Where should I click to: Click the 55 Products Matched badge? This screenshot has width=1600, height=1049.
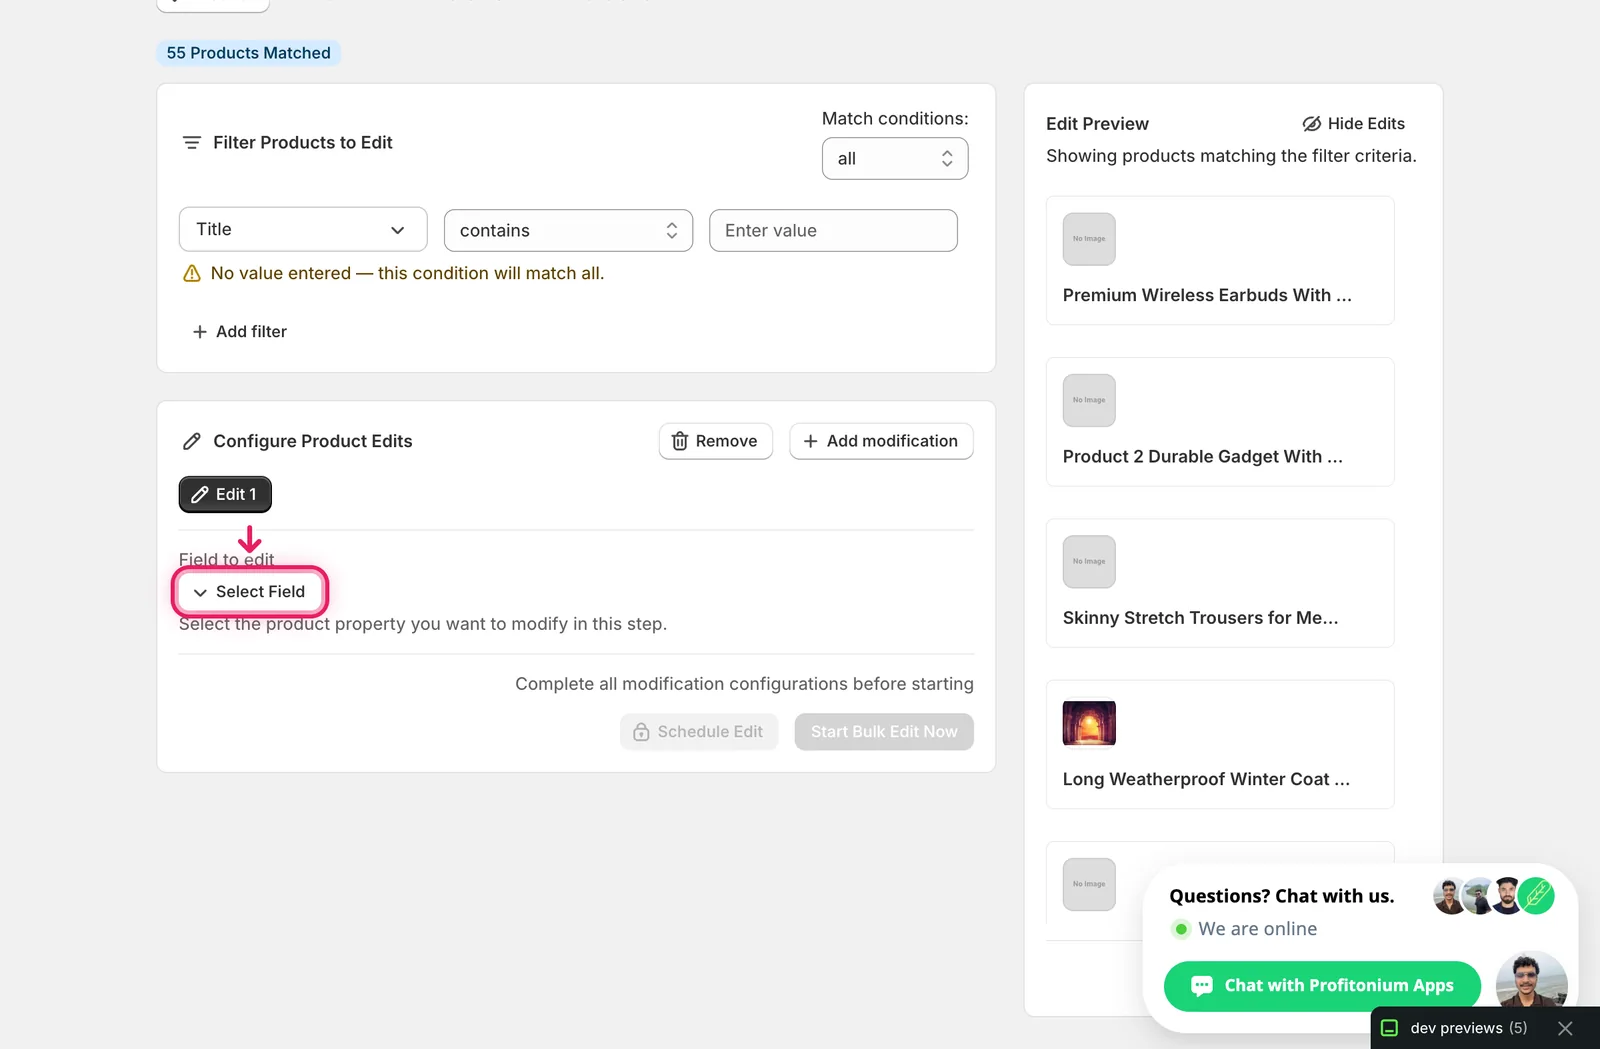pos(249,53)
